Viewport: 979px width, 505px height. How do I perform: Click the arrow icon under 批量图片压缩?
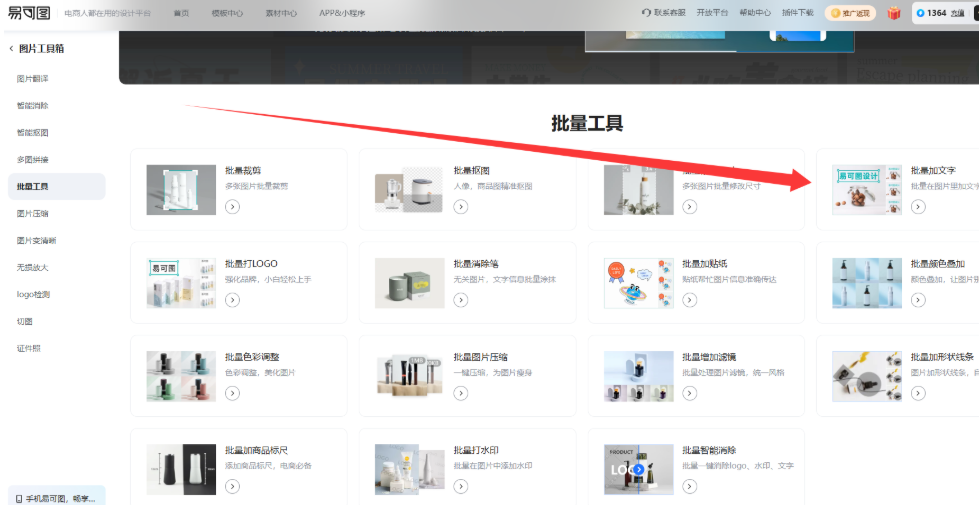(x=461, y=393)
